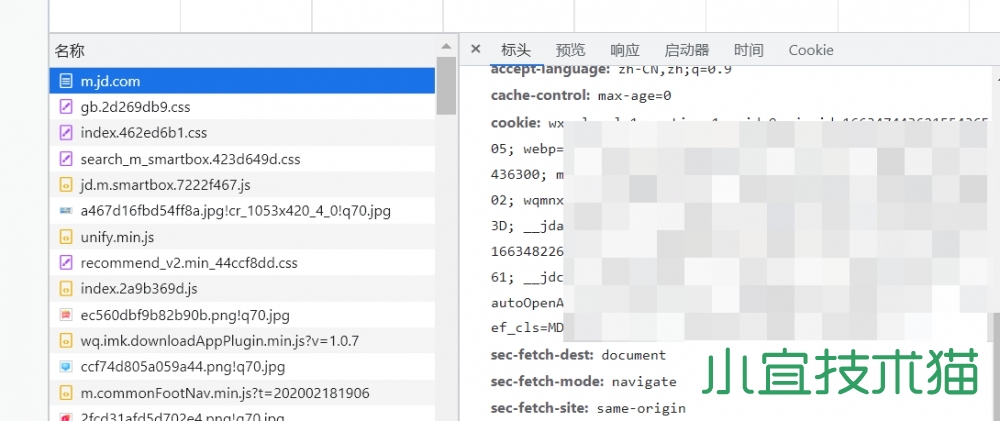The height and width of the screenshot is (421, 1000).
Task: Select the recommend_v2.min_44ccf8dd.css request
Action: point(242,263)
